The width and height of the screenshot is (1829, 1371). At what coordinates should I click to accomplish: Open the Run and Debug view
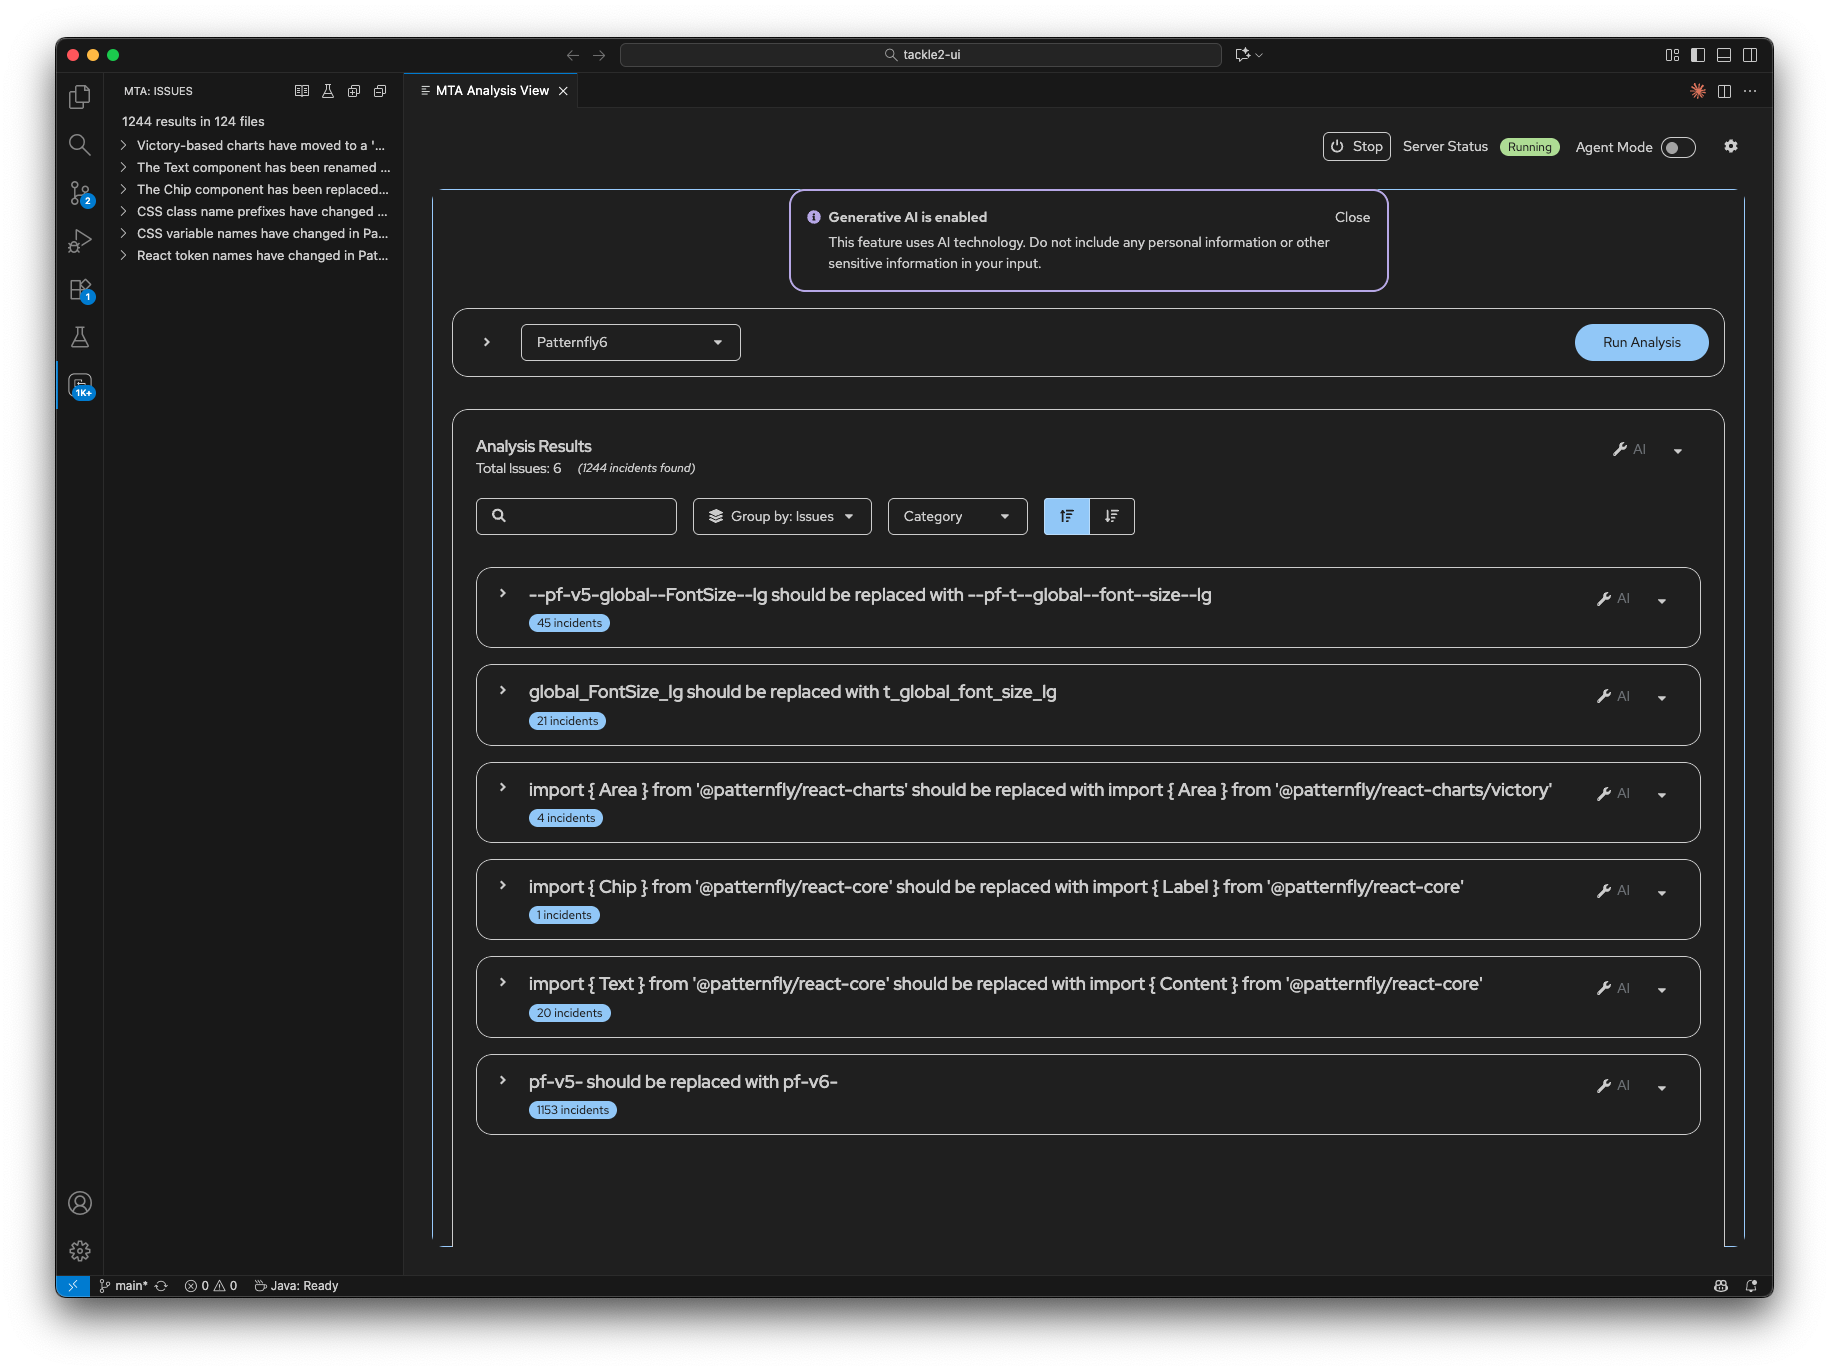pos(80,240)
